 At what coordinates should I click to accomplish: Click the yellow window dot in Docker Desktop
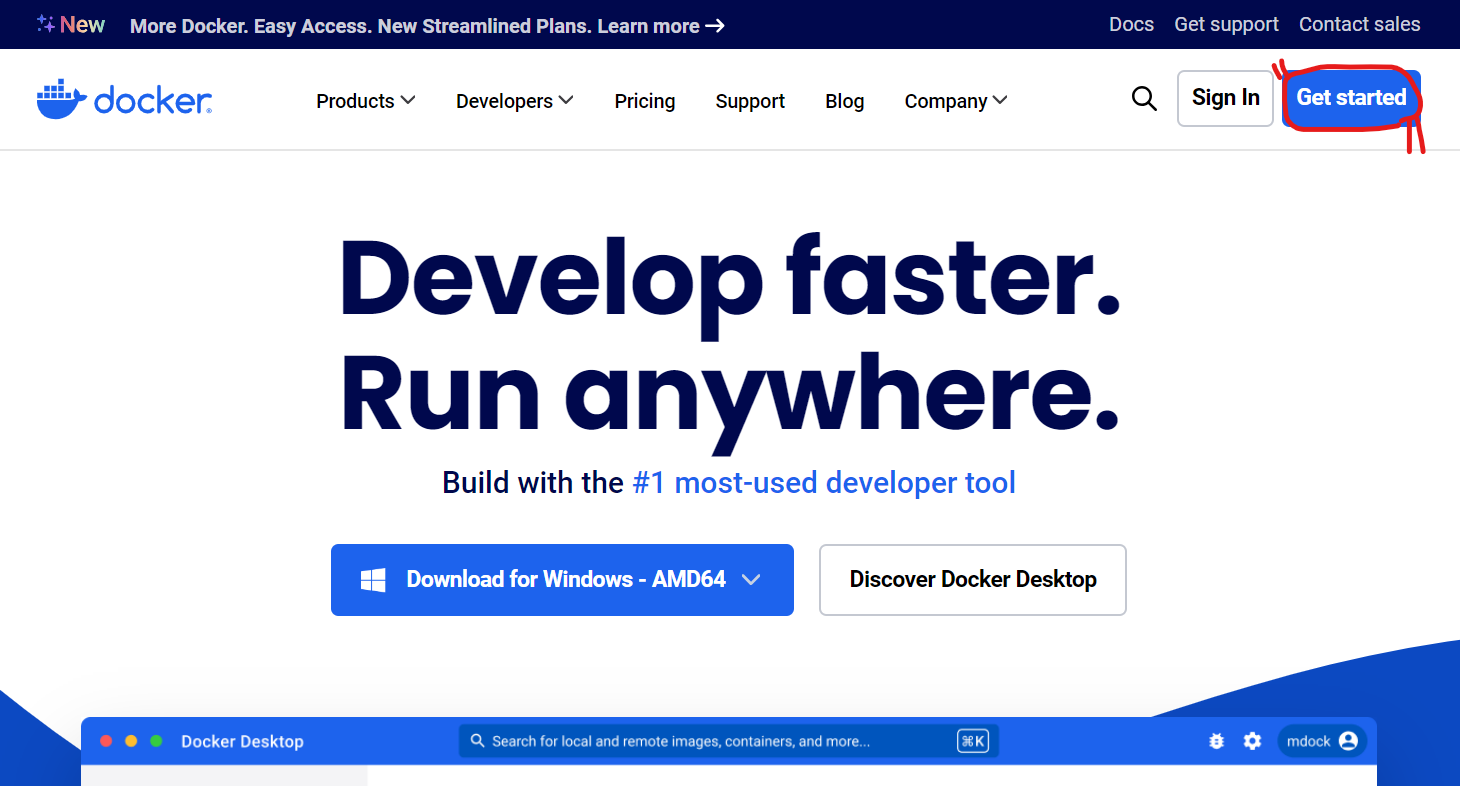pos(131,741)
